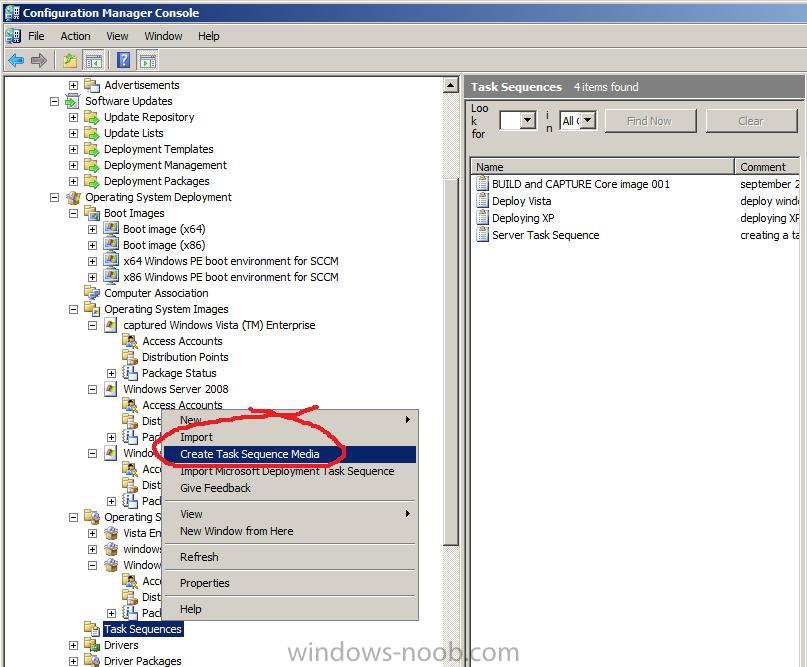The image size is (807, 667).
Task: Collapse the Windows Server 2008 node
Action: (x=93, y=390)
